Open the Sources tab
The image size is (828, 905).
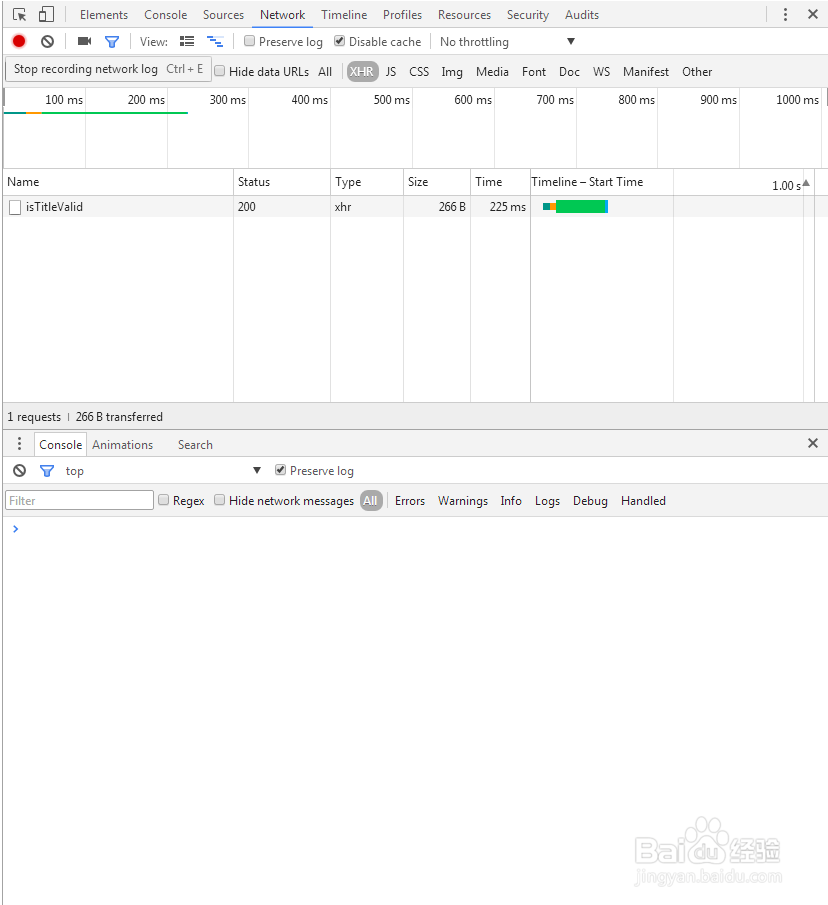click(x=223, y=14)
